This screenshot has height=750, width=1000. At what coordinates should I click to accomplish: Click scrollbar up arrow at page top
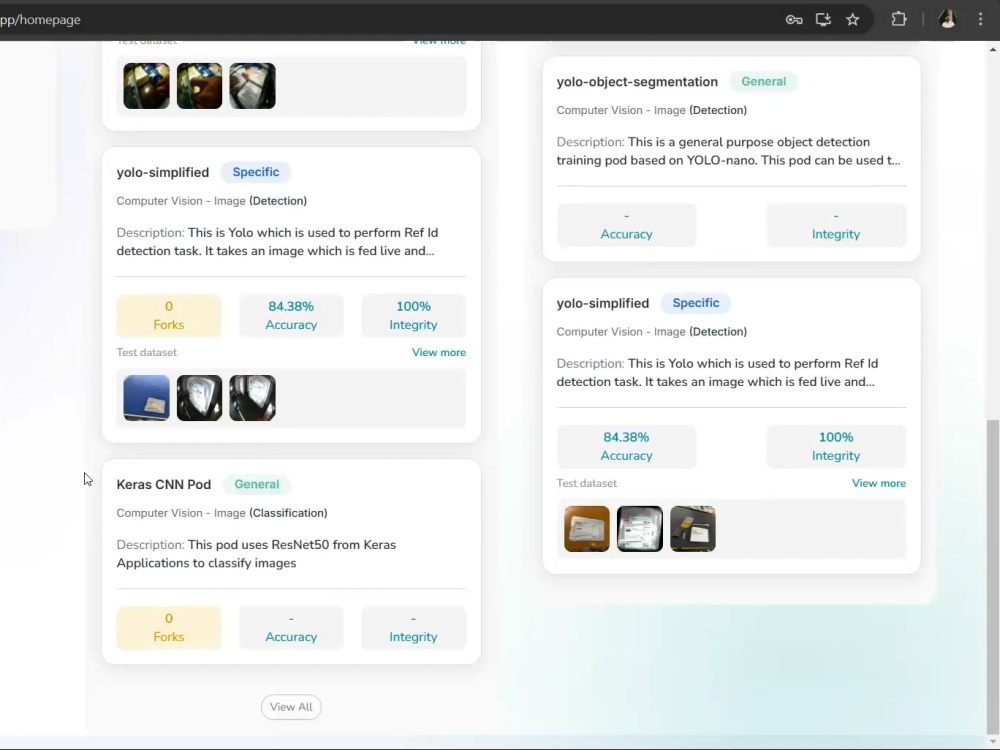coord(992,49)
